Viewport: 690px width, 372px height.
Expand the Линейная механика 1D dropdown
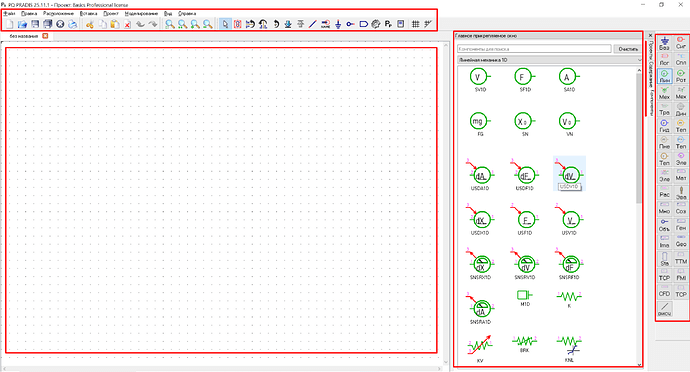point(550,60)
